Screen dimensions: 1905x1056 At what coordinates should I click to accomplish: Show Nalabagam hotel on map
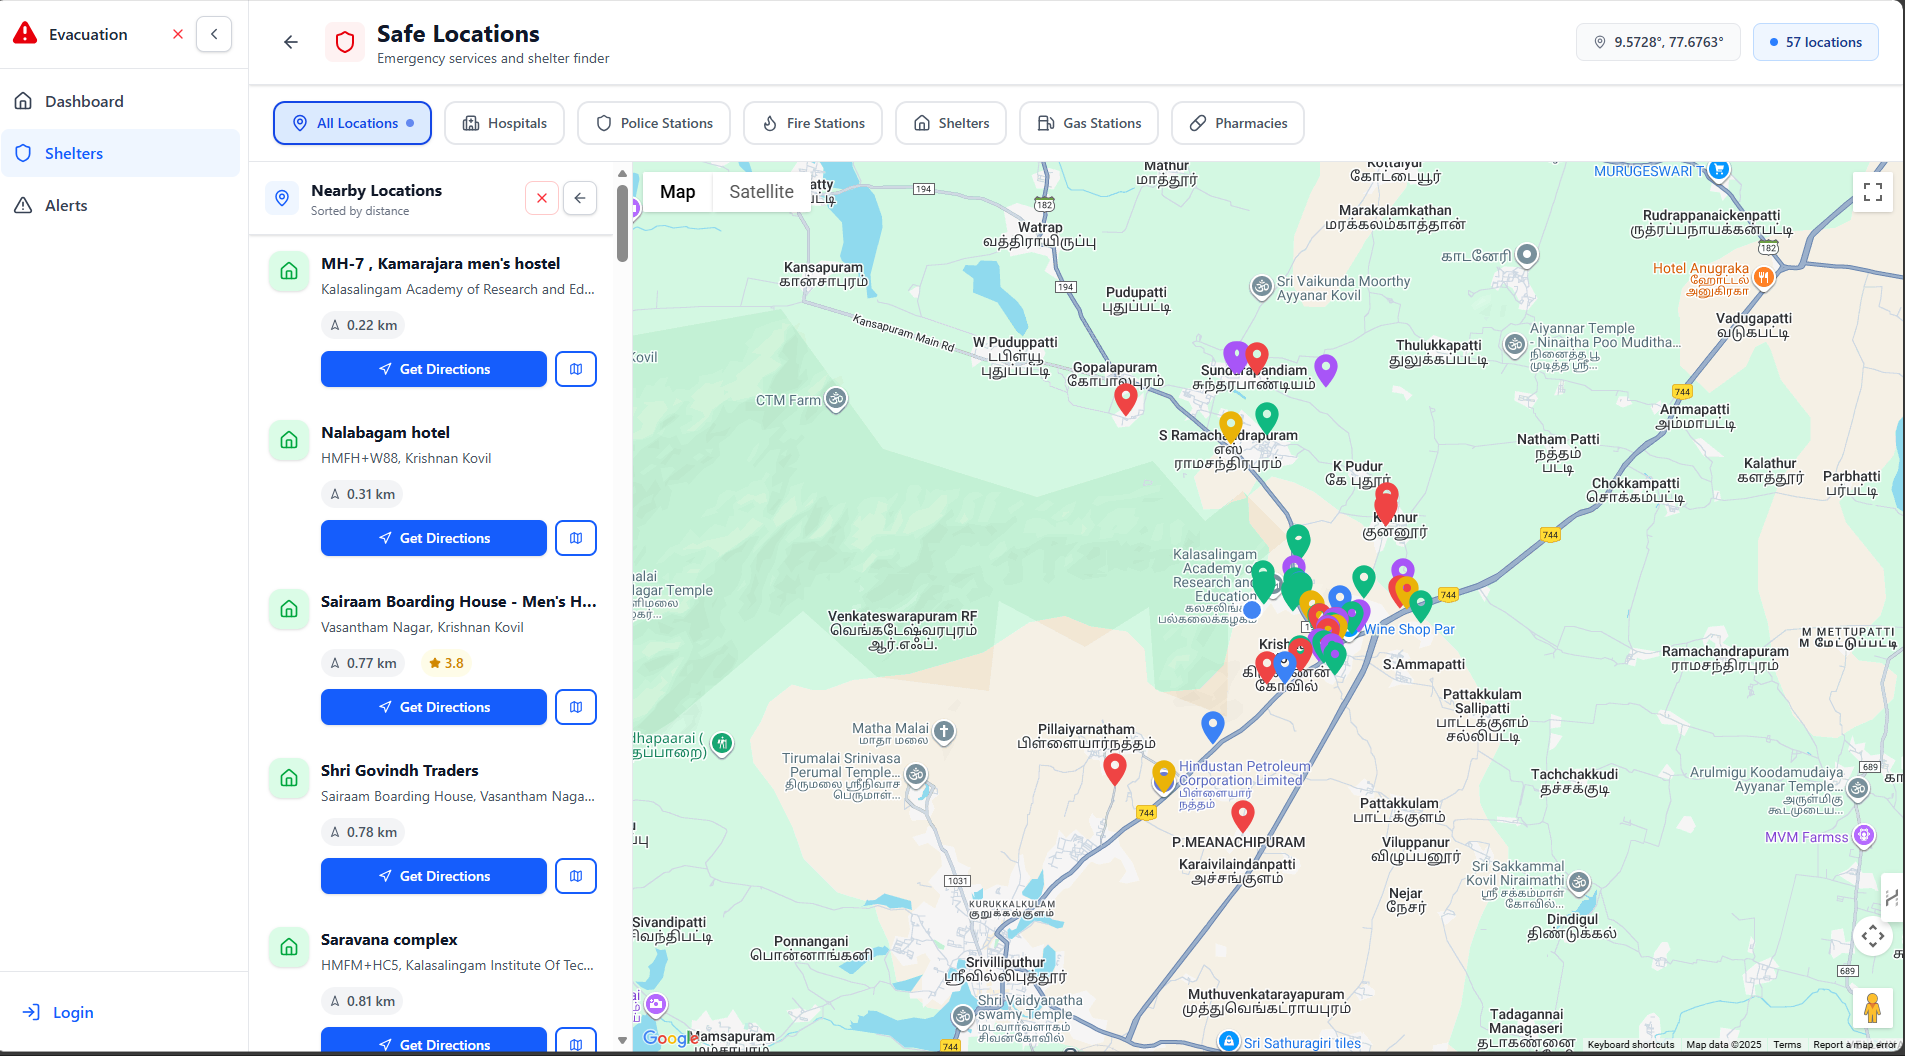[x=576, y=538]
